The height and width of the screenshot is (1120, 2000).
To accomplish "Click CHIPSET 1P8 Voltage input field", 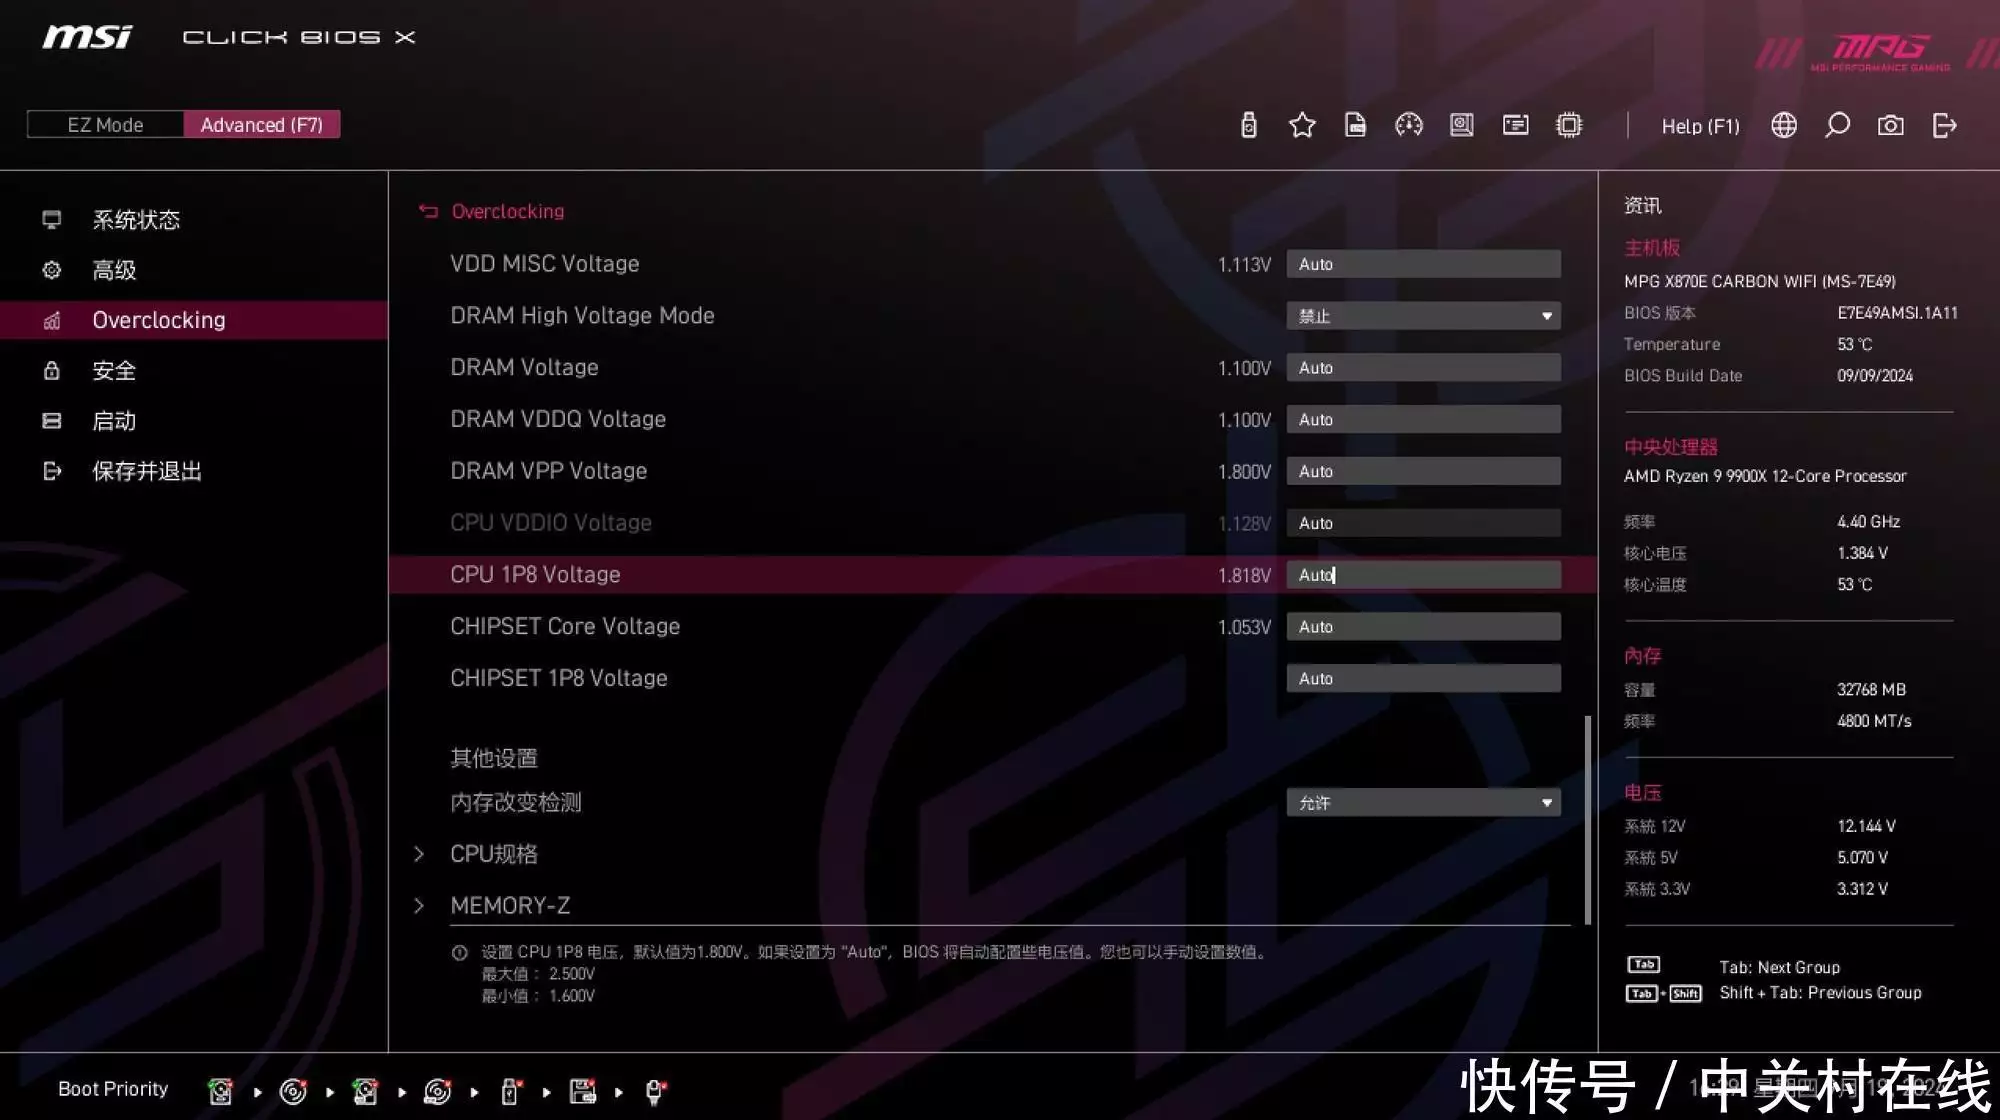I will point(1423,679).
